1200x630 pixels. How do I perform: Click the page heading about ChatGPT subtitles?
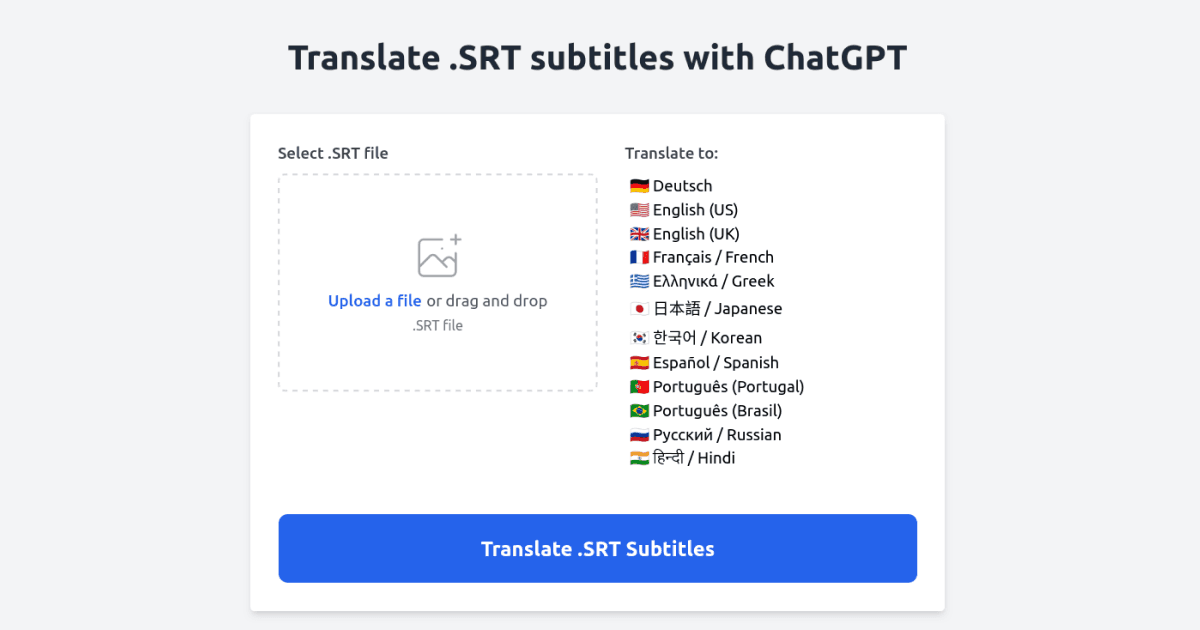[x=598, y=58]
